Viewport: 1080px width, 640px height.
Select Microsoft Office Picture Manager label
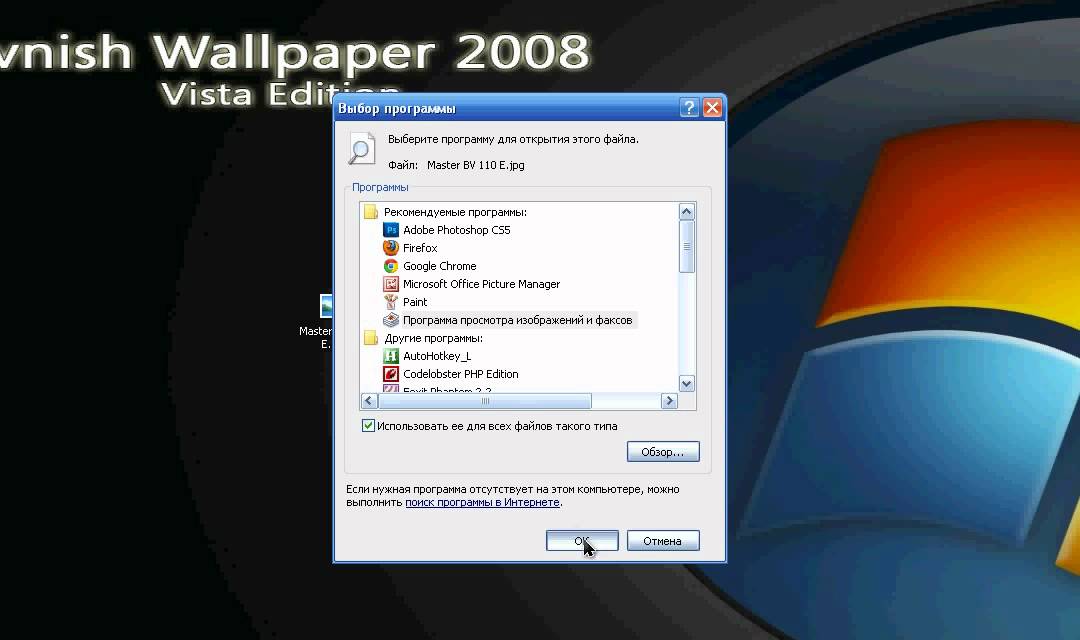(x=481, y=284)
